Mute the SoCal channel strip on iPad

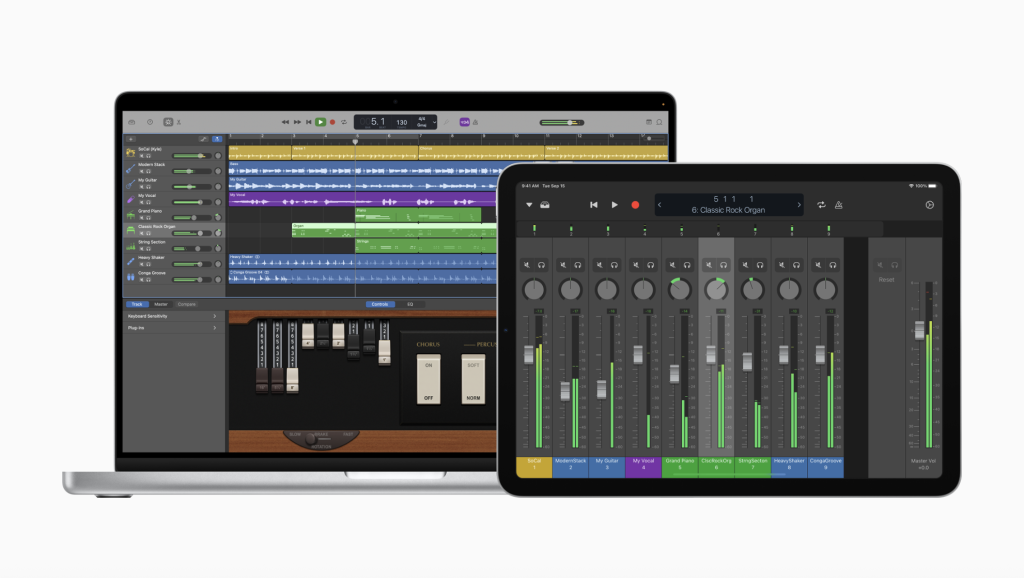click(524, 265)
